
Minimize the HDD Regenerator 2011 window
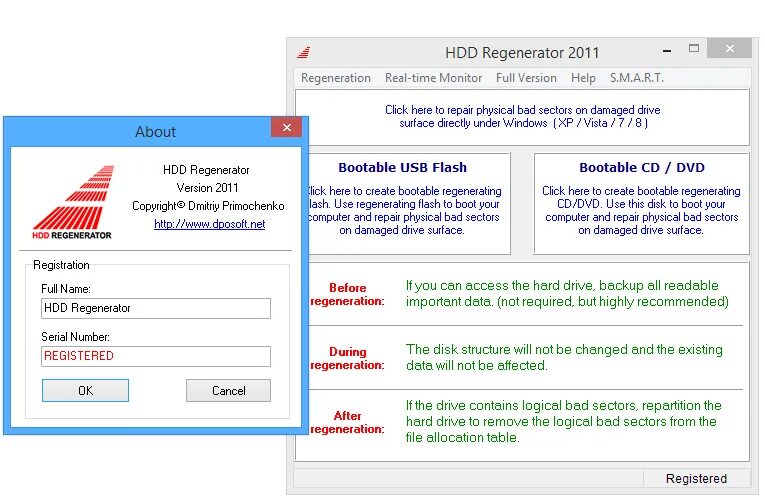pyautogui.click(x=667, y=51)
